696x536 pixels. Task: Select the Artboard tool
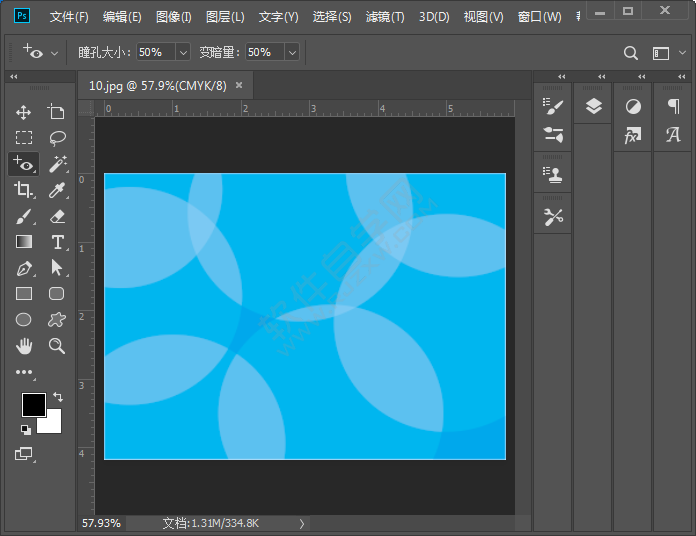click(56, 112)
